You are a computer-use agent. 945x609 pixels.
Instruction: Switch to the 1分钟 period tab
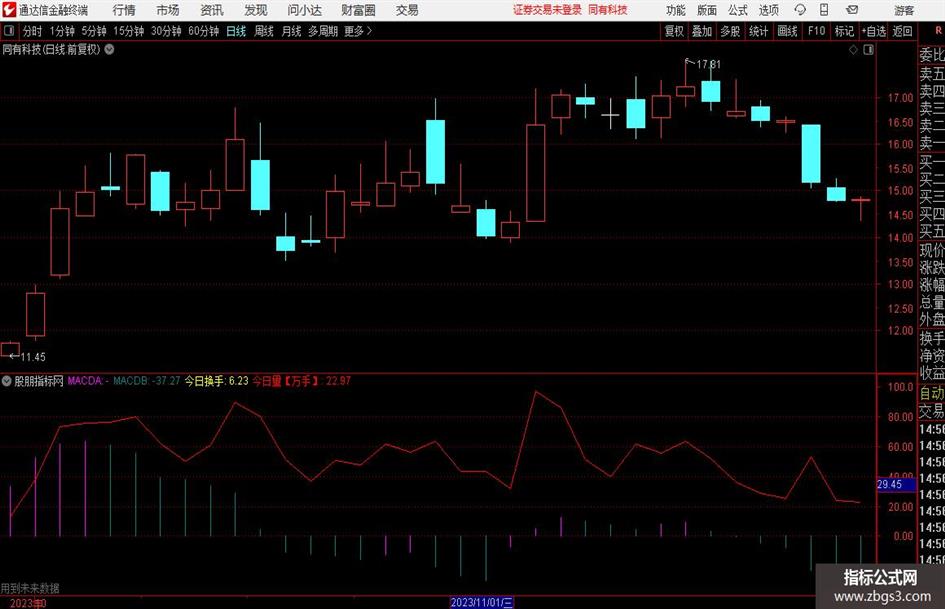coord(62,31)
